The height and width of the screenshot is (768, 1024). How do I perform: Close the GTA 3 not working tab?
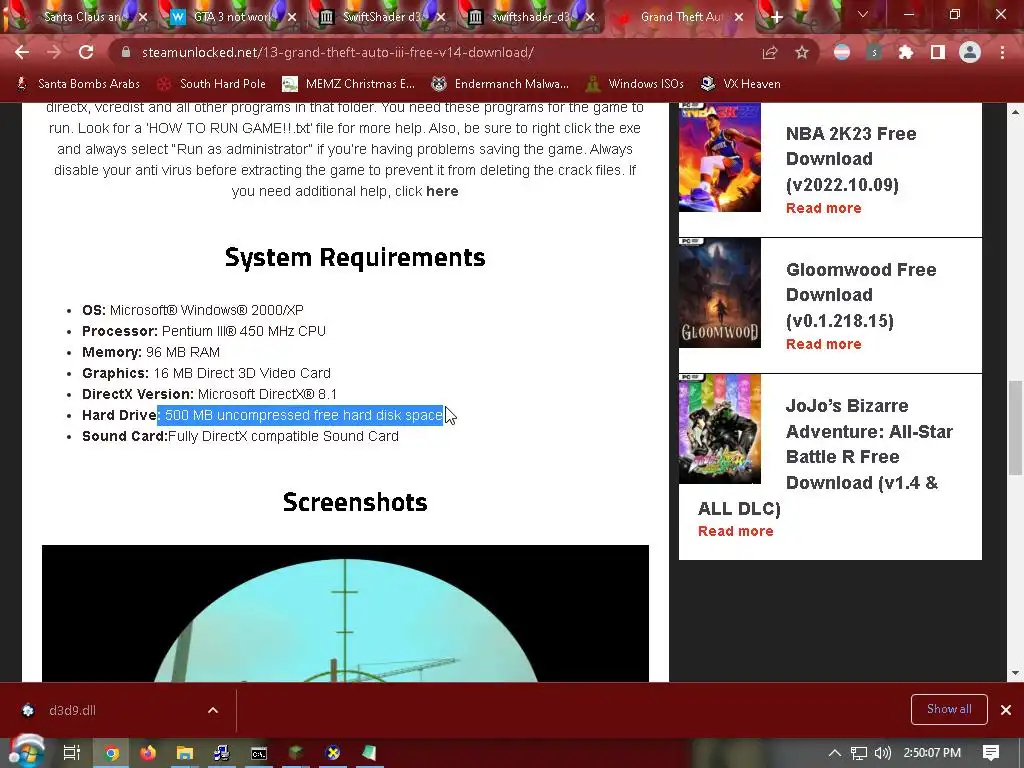click(x=292, y=17)
